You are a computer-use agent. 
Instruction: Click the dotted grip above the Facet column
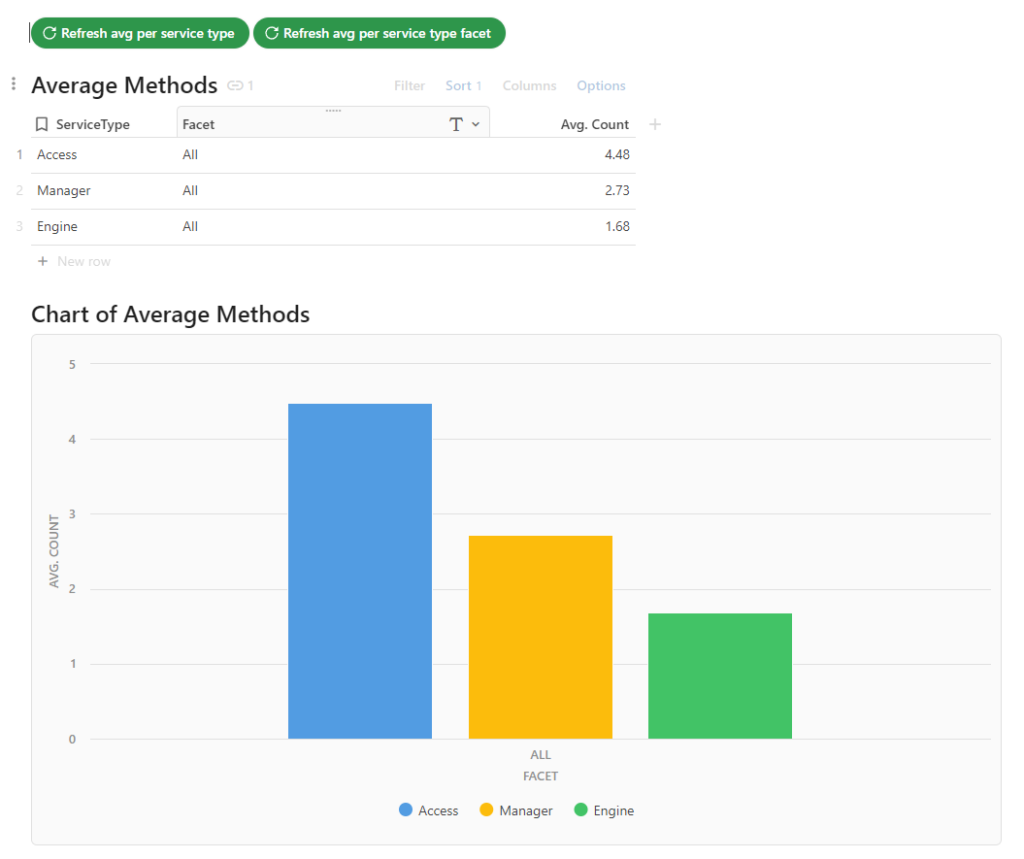[333, 110]
